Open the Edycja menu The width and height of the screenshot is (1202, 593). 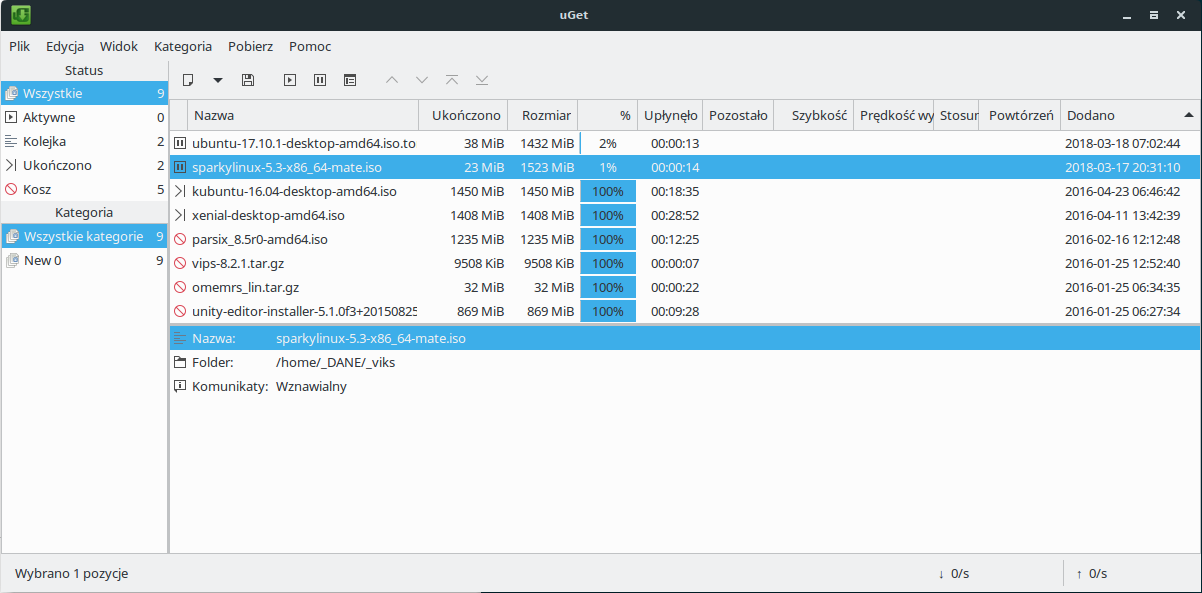[65, 46]
